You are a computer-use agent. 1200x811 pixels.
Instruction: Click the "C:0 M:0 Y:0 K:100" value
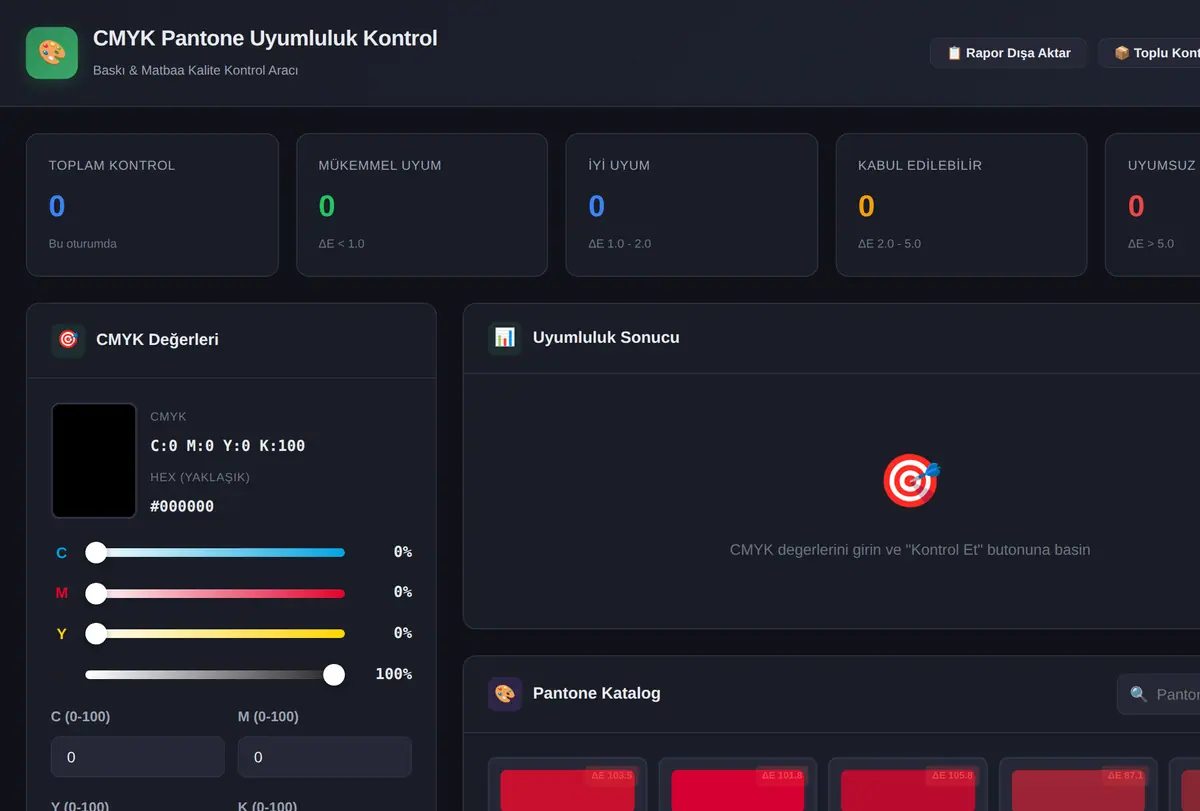228,446
